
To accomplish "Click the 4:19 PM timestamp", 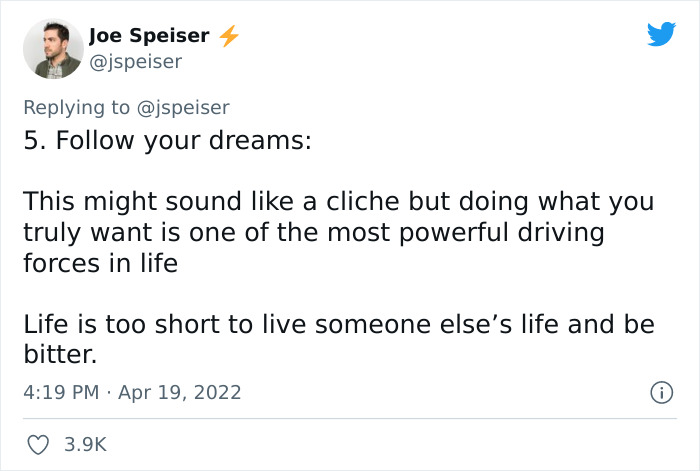I will coord(60,392).
